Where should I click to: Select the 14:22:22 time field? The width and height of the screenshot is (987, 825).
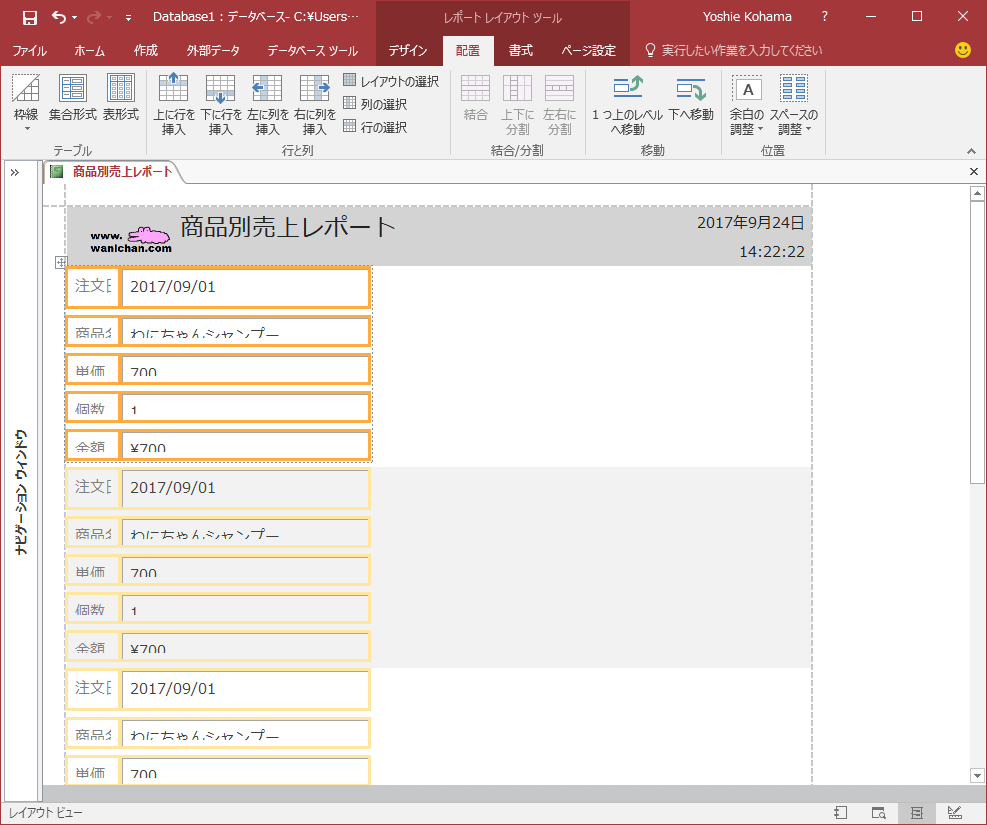click(772, 252)
